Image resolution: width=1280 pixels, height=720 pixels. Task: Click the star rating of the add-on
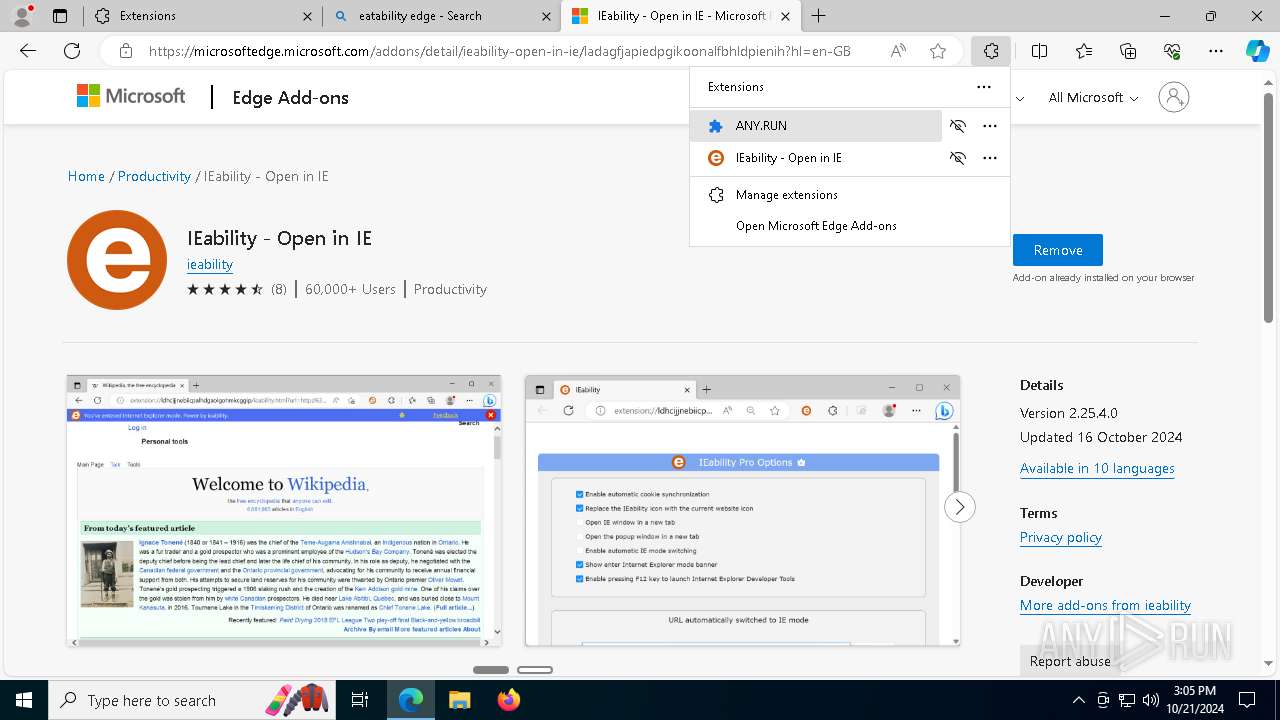pyautogui.click(x=225, y=289)
